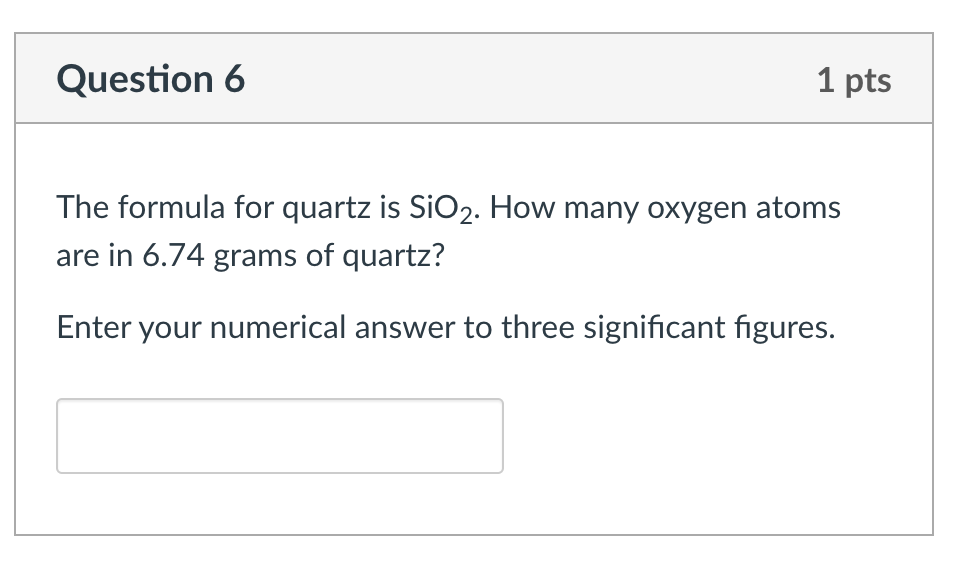
Task: Click the question text paragraph
Action: (447, 230)
